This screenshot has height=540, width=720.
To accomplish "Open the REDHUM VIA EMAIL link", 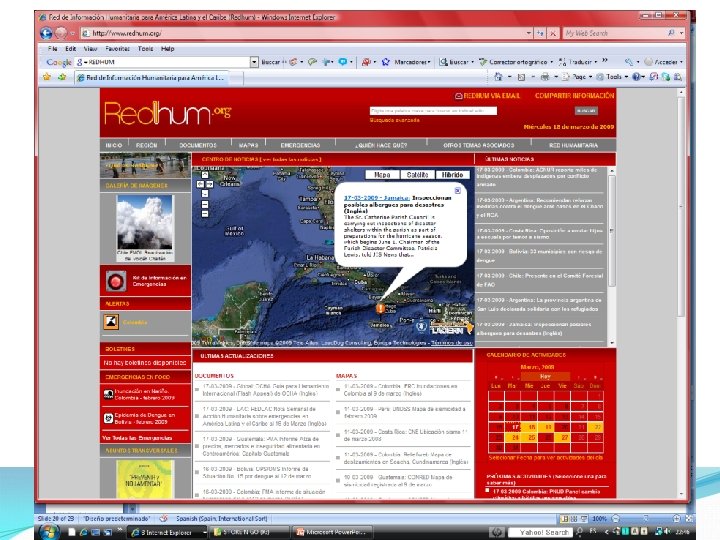I will point(487,96).
